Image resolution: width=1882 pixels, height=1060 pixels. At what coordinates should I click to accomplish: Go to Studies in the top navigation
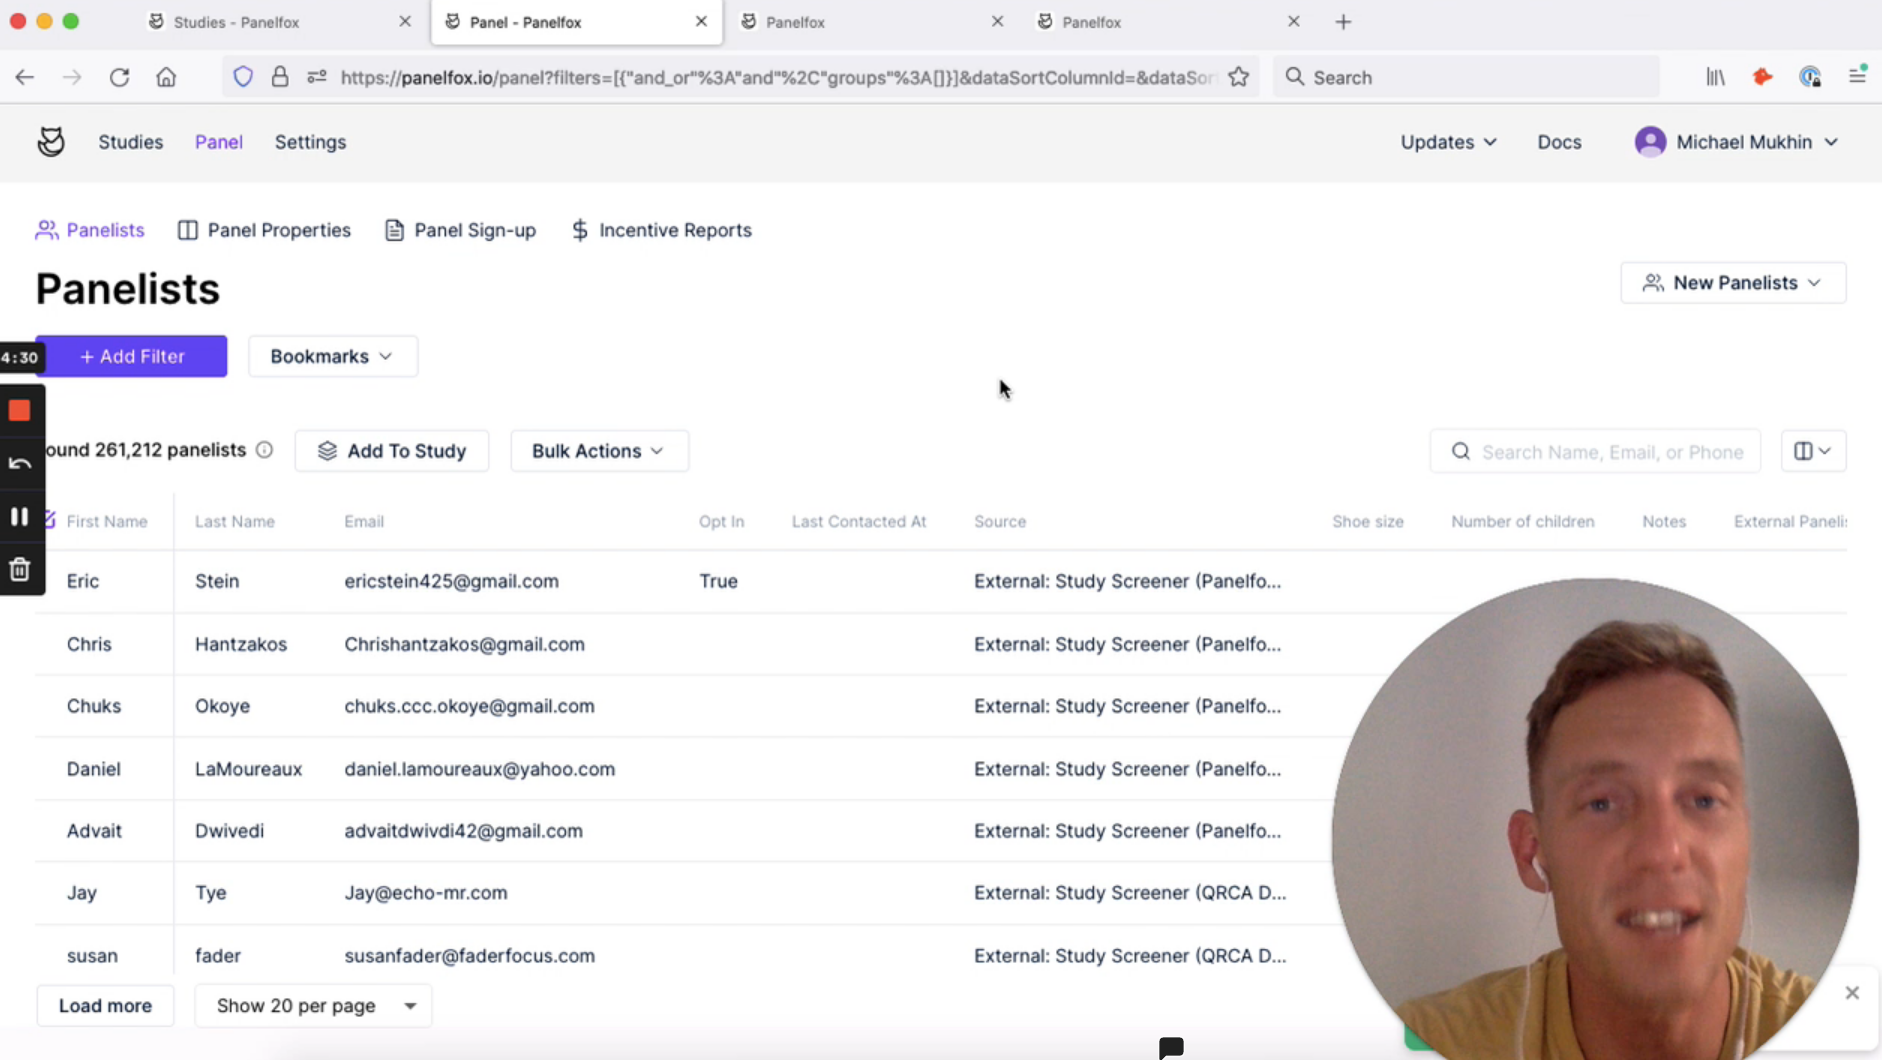tap(131, 142)
